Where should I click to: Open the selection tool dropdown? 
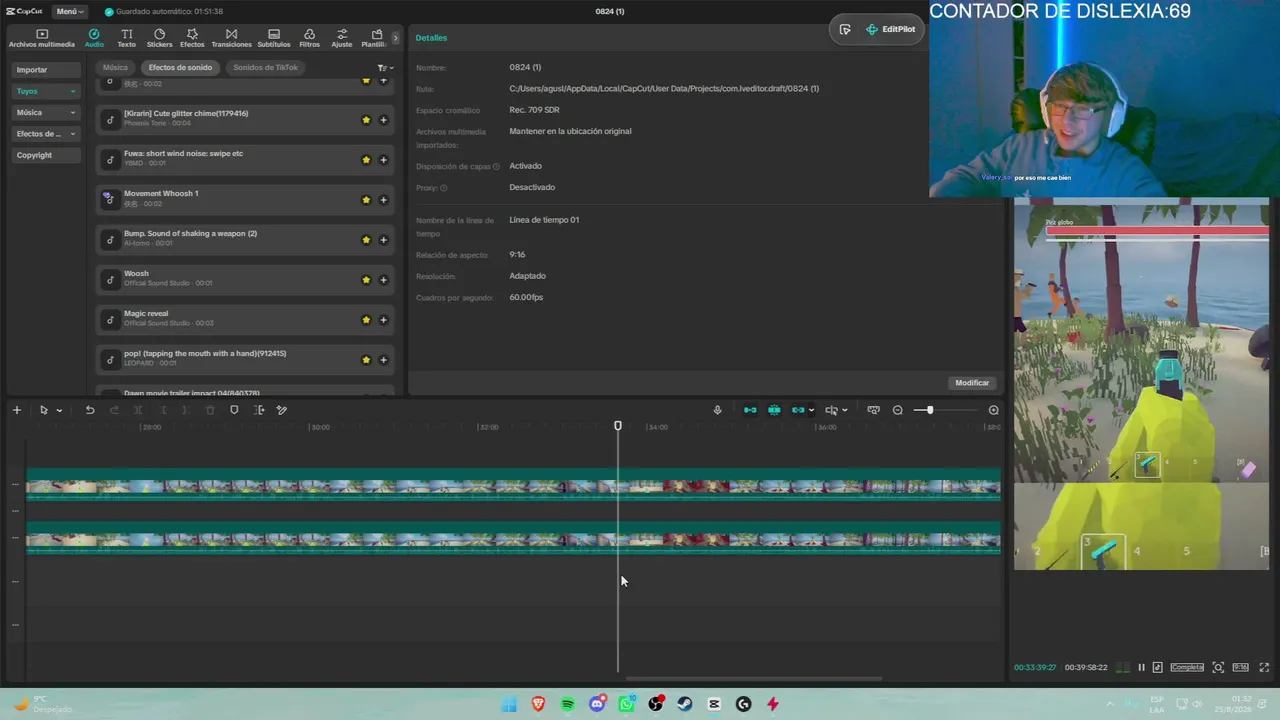tap(59, 410)
